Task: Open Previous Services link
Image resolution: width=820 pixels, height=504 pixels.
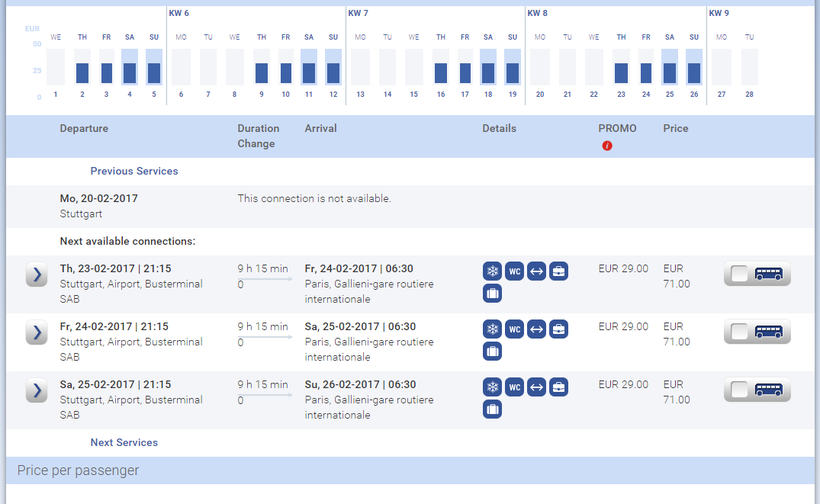Action: coord(134,171)
